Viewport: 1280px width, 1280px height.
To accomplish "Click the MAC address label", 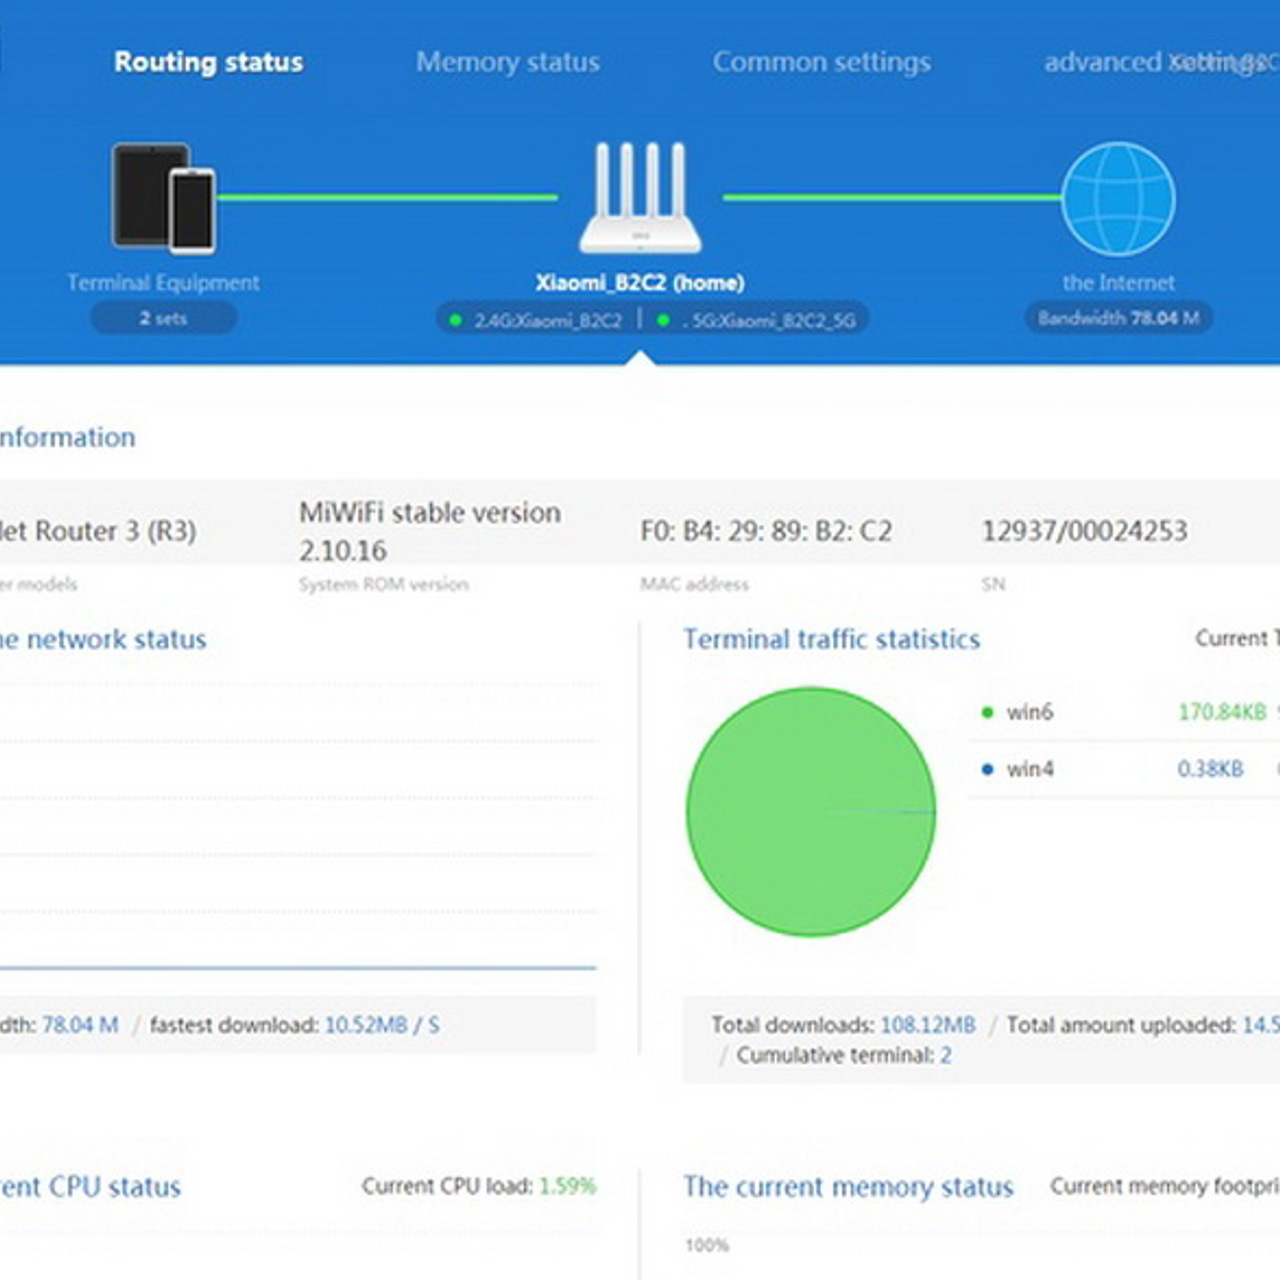I will point(694,584).
